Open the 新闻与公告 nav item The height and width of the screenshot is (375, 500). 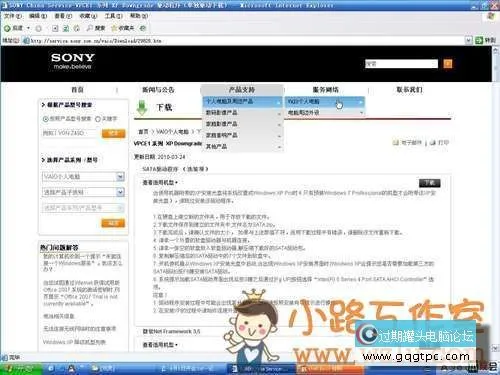158,90
